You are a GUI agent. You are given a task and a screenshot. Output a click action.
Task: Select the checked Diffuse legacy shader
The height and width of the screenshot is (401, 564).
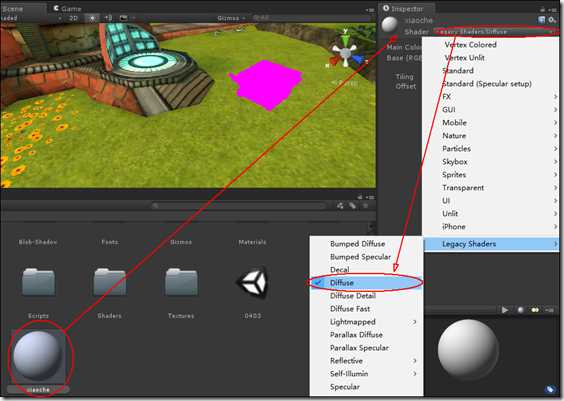pyautogui.click(x=366, y=283)
